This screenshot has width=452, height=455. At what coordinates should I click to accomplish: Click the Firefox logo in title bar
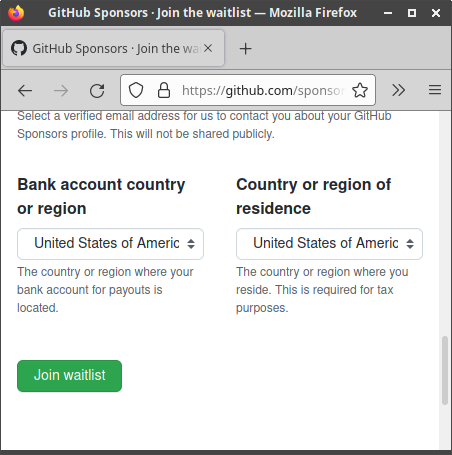pos(16,13)
